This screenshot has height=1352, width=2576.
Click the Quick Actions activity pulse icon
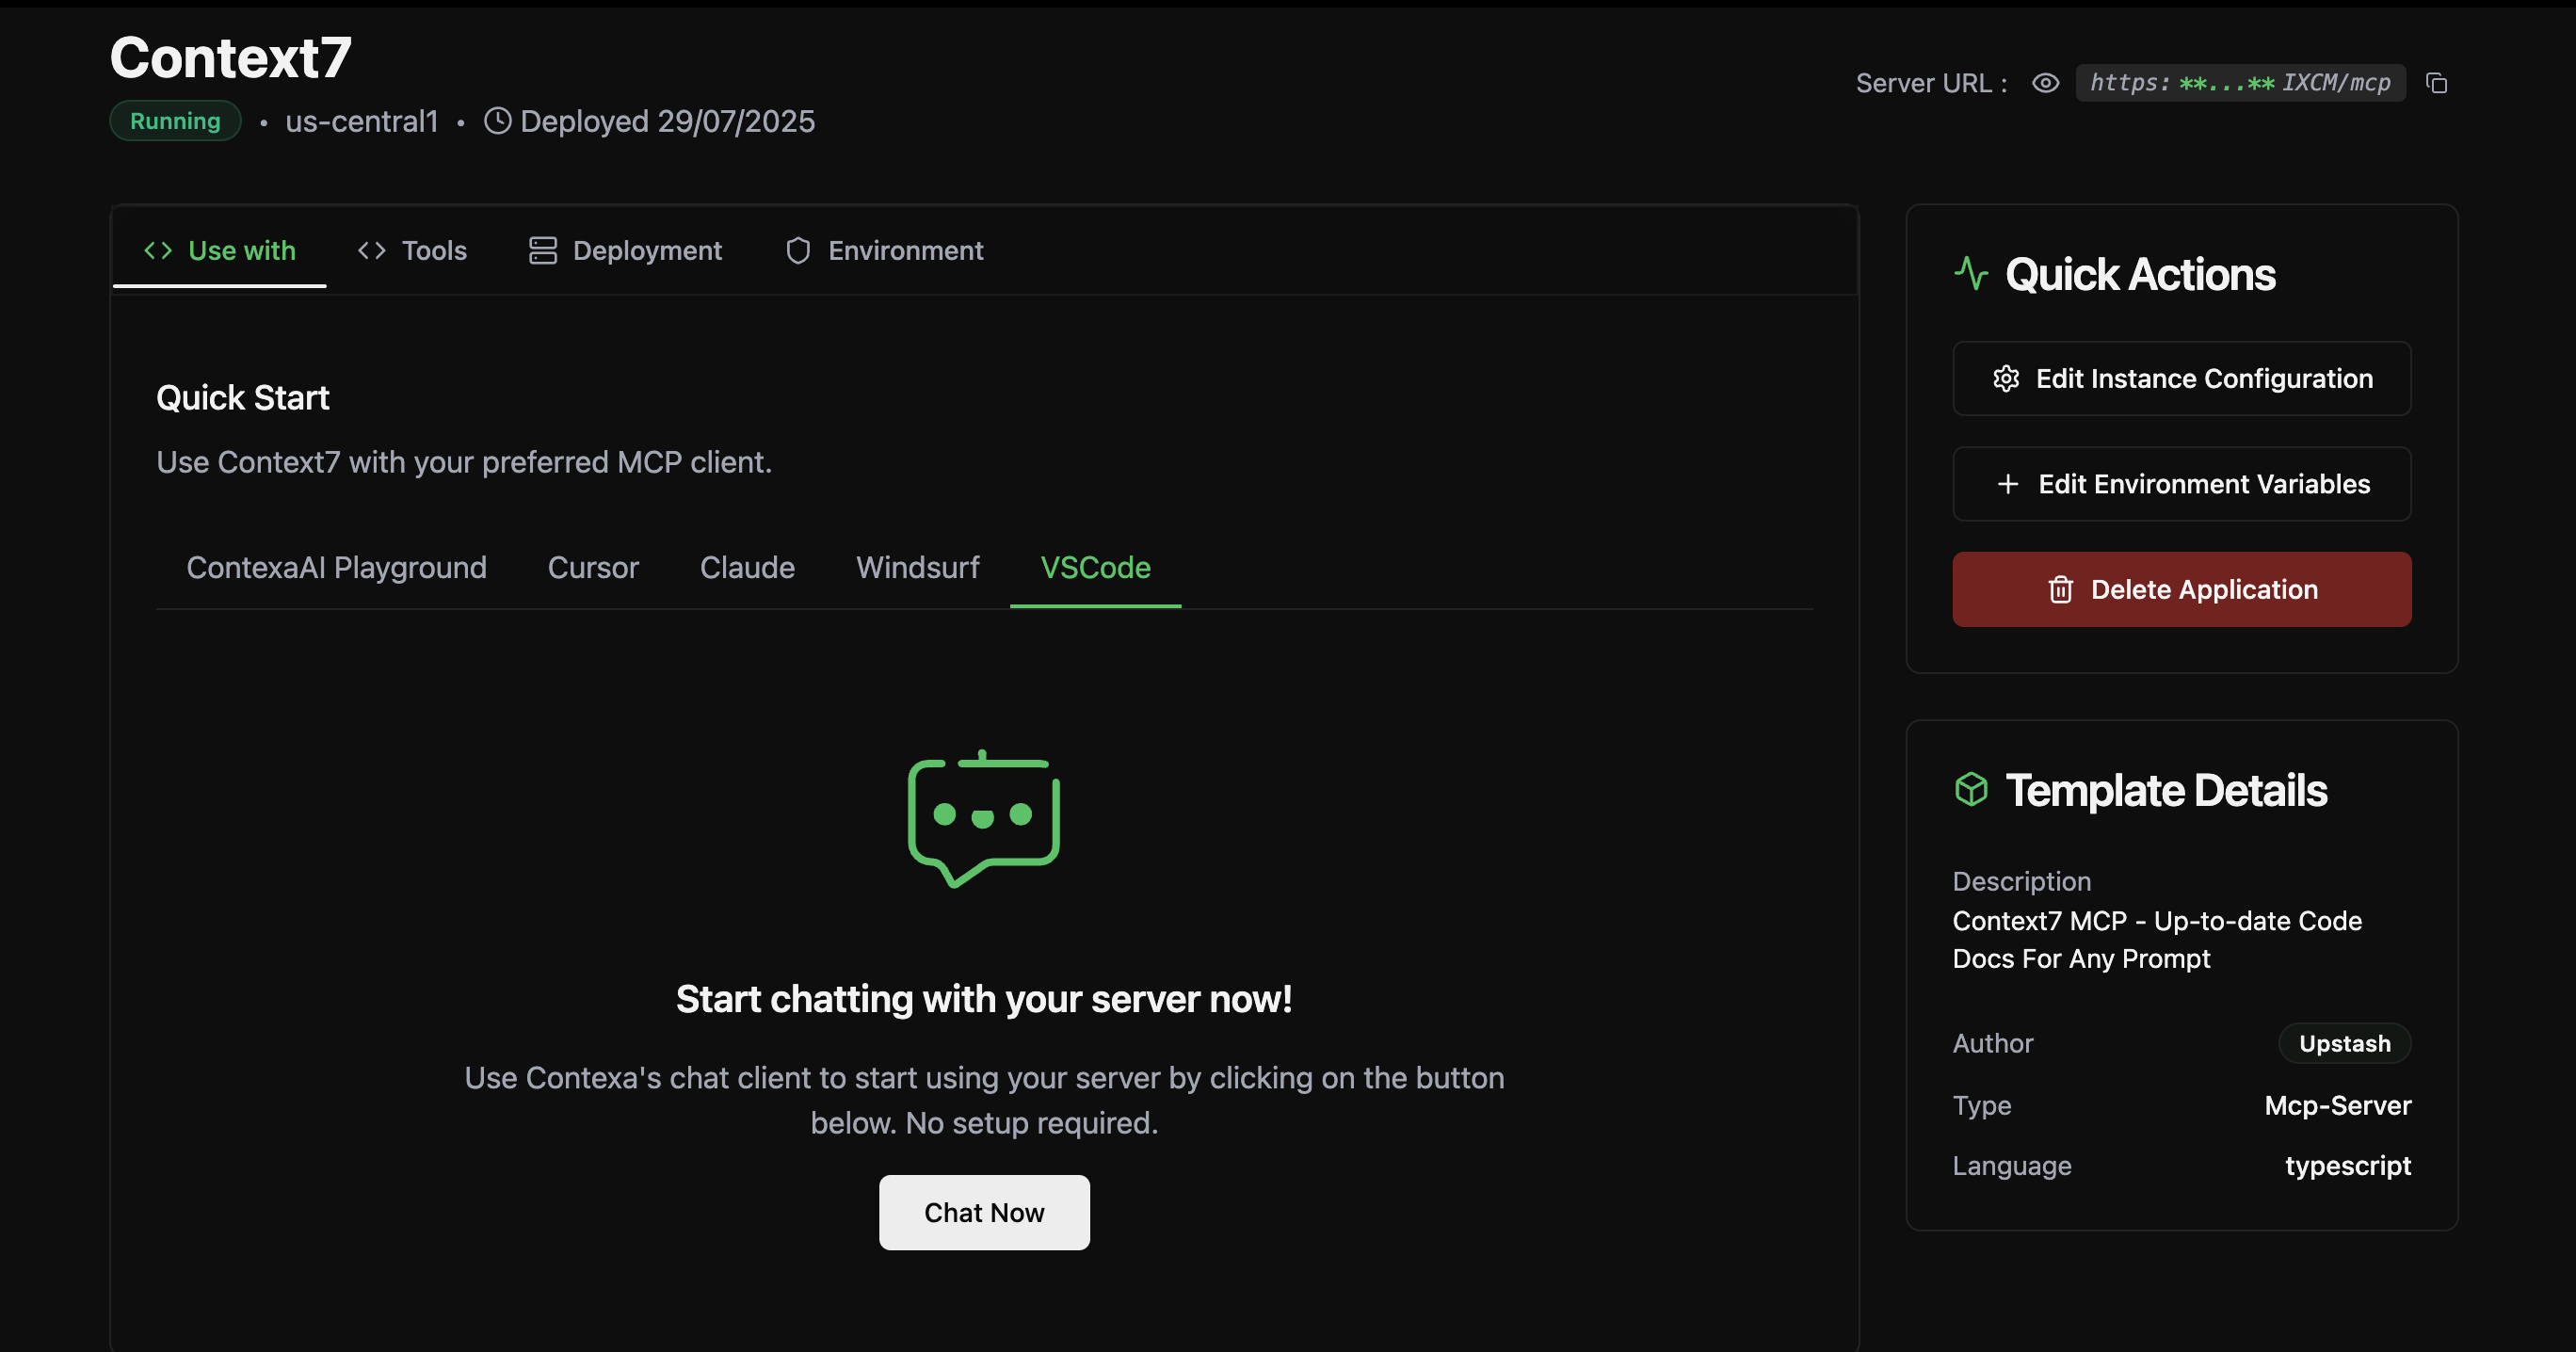(x=1971, y=274)
